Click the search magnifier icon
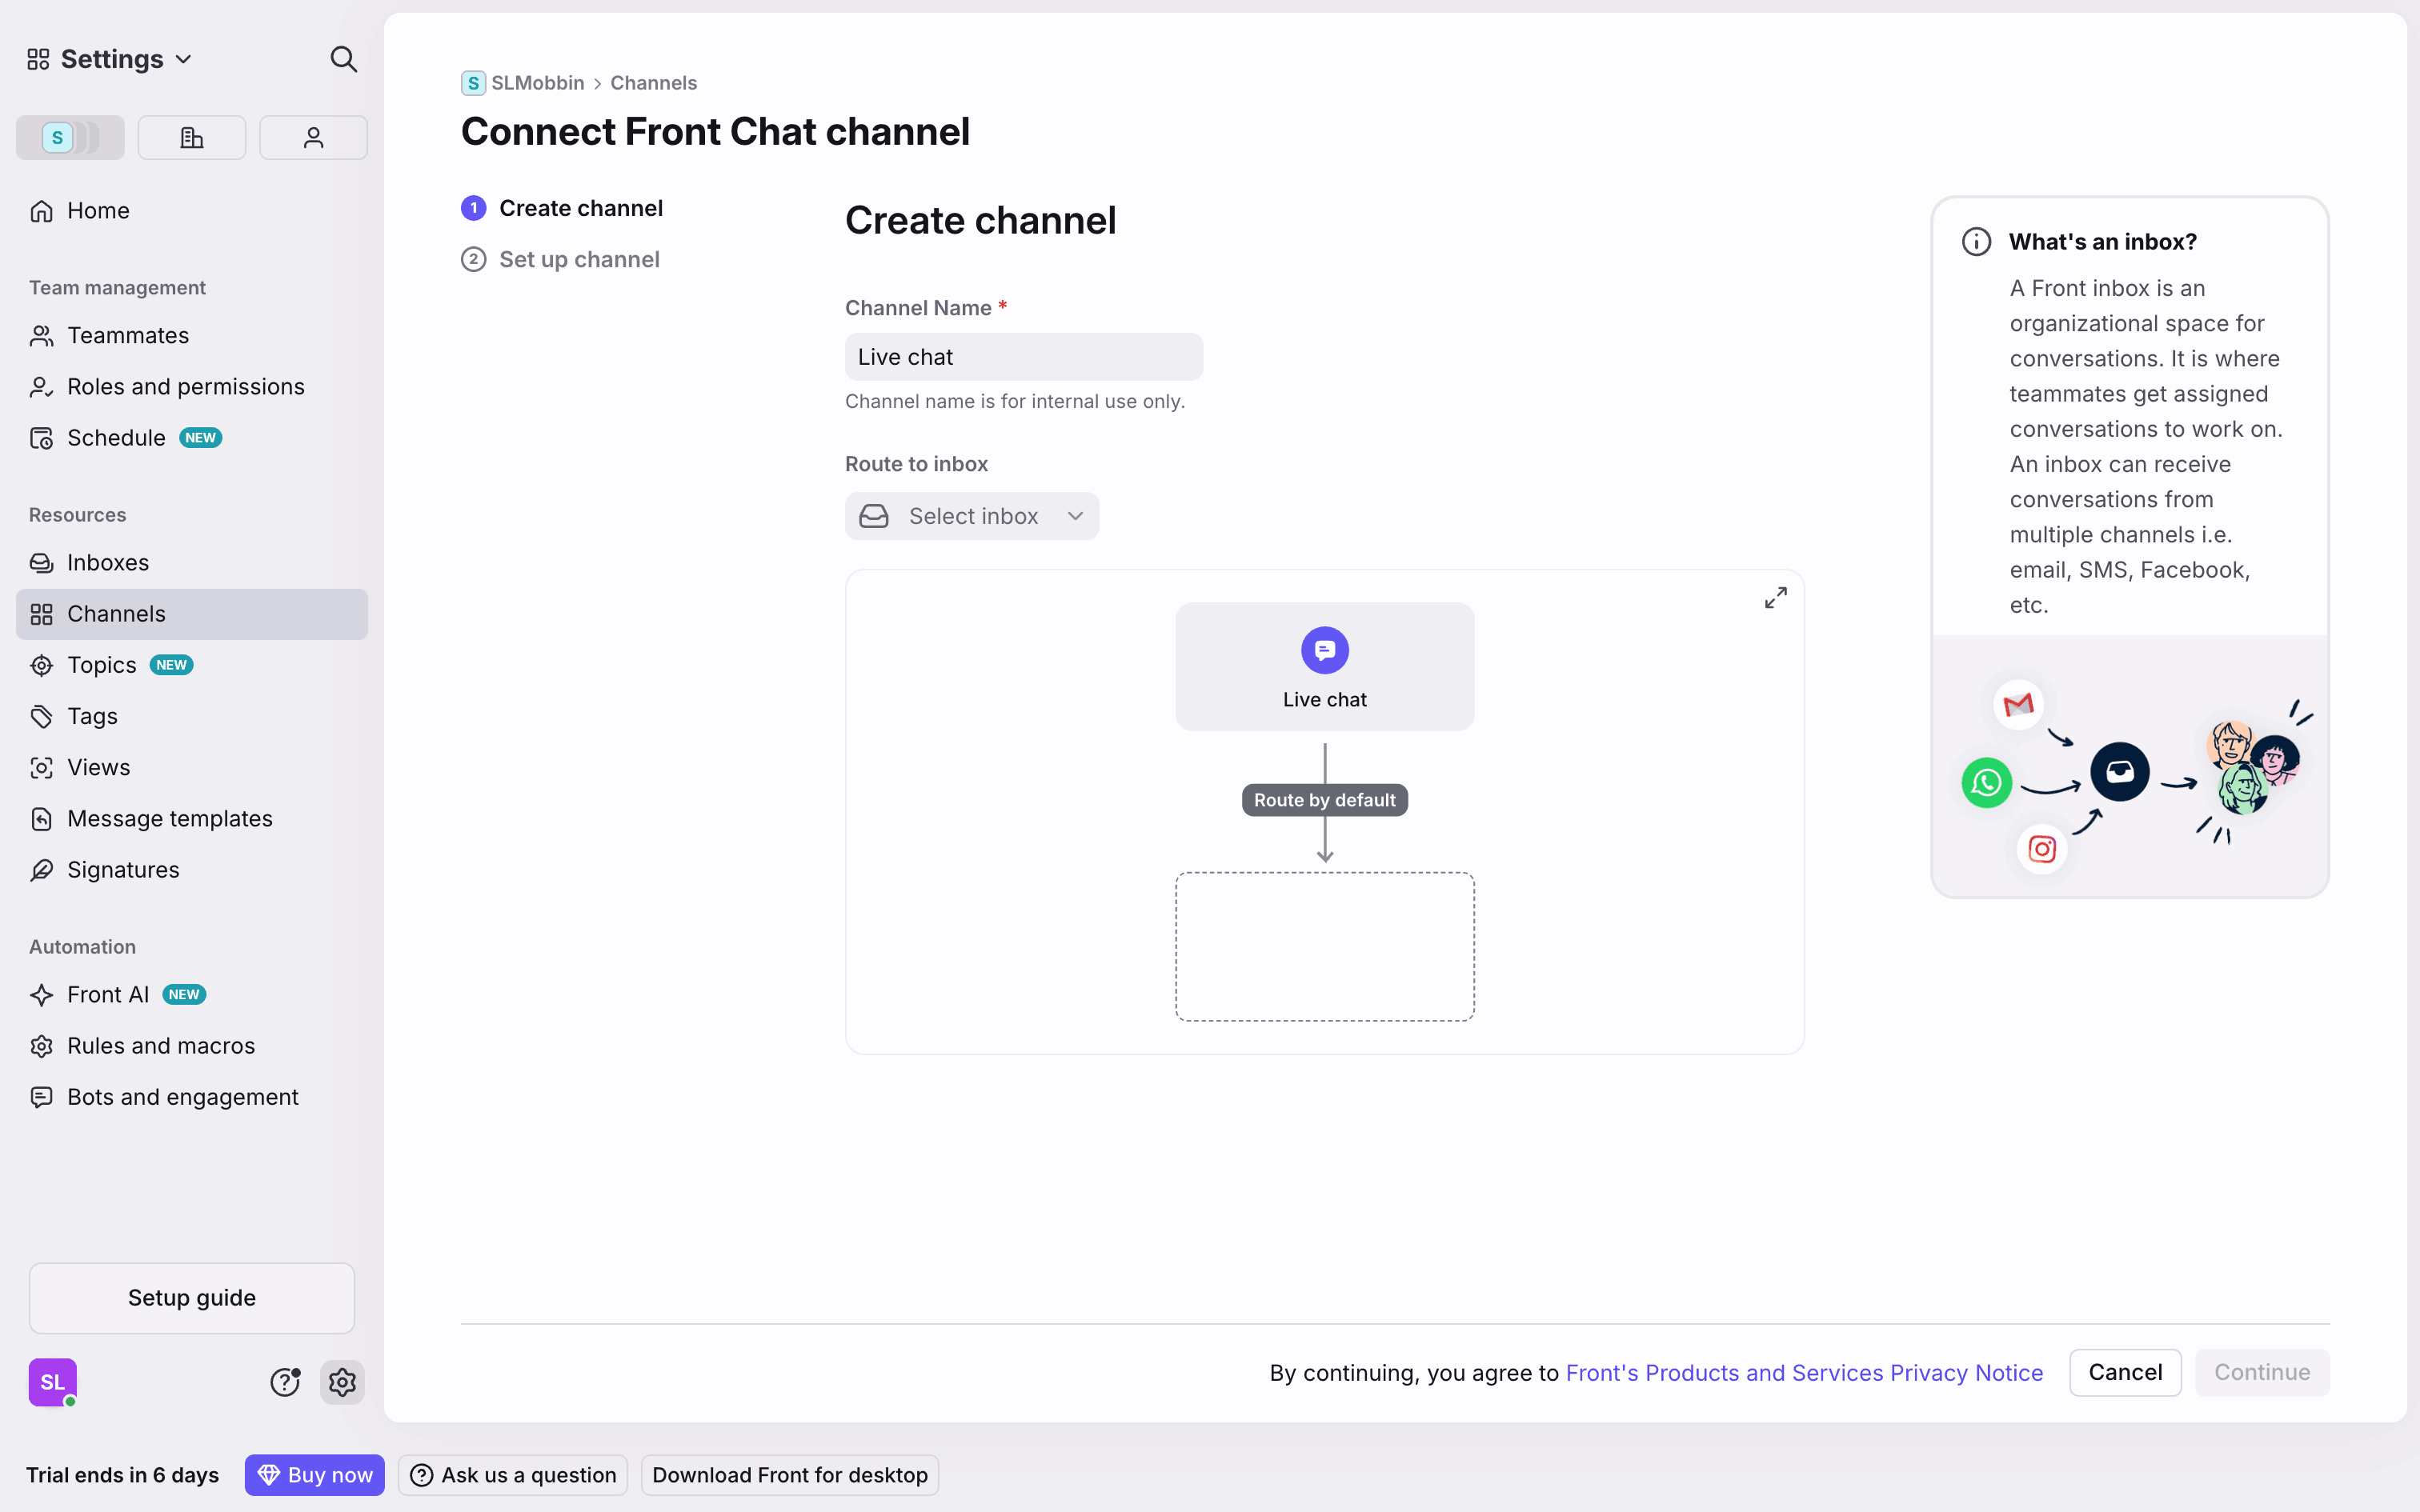Viewport: 2420px width, 1512px height. pyautogui.click(x=343, y=60)
